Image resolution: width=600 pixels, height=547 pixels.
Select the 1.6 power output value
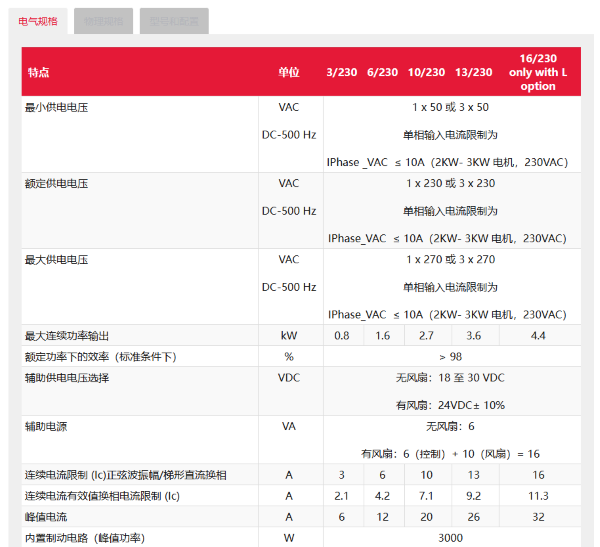(x=383, y=336)
